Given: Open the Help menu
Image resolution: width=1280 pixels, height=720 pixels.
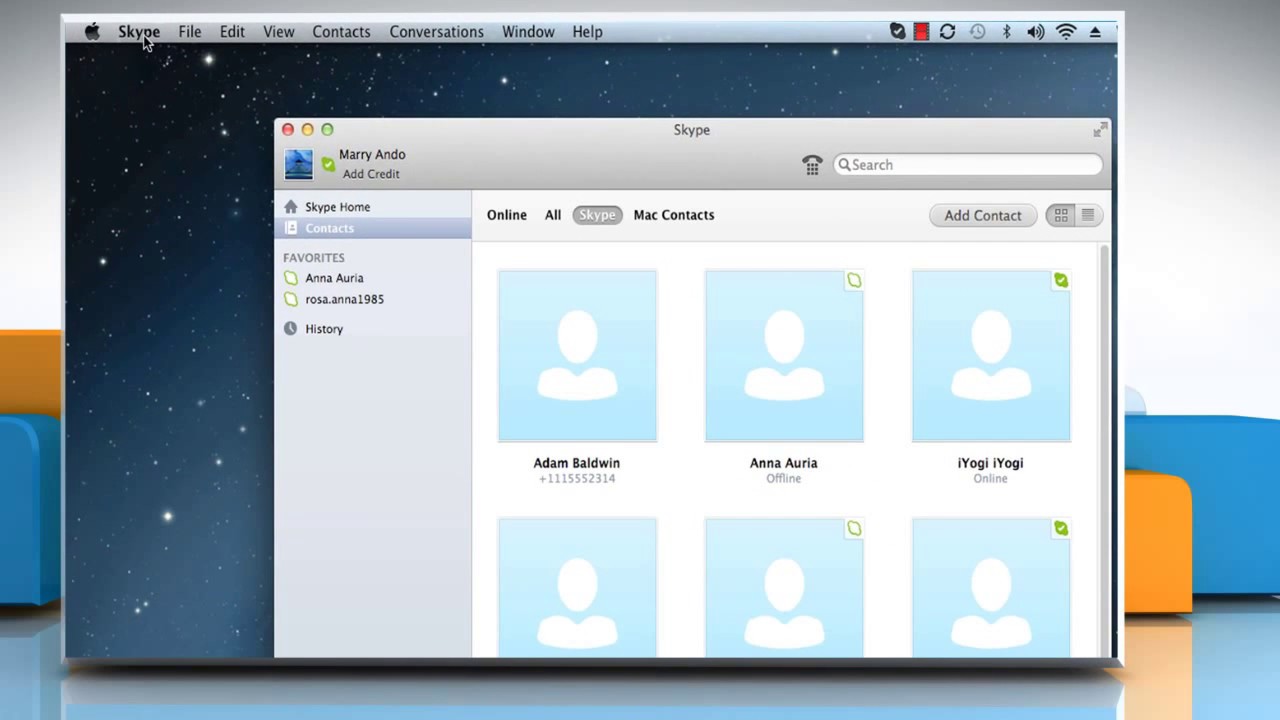Looking at the screenshot, I should pos(588,32).
